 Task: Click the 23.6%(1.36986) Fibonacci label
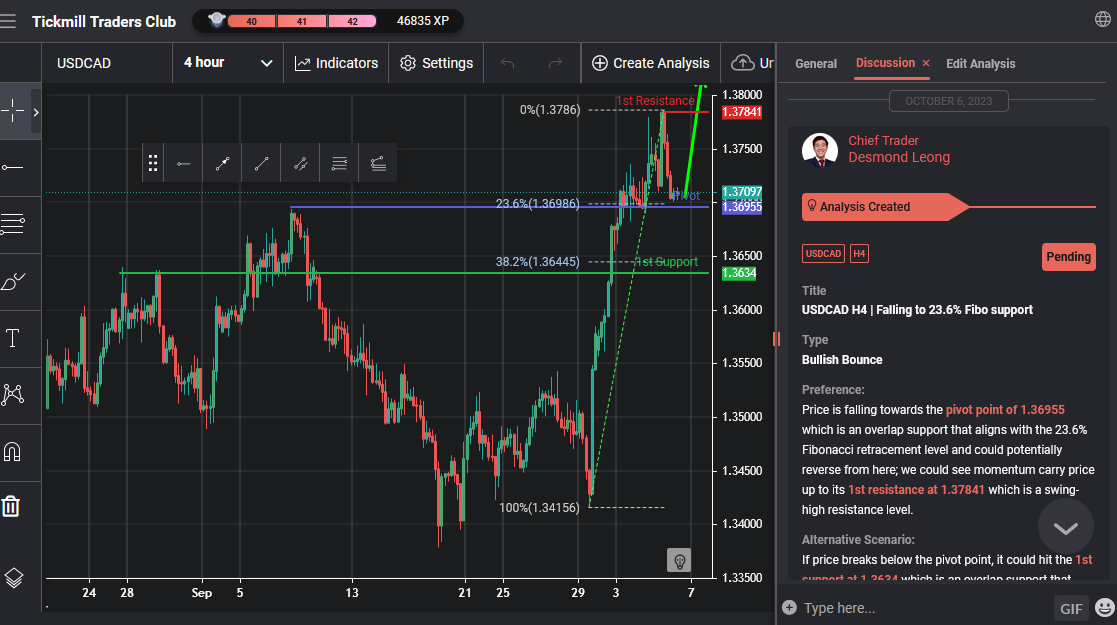tap(537, 204)
